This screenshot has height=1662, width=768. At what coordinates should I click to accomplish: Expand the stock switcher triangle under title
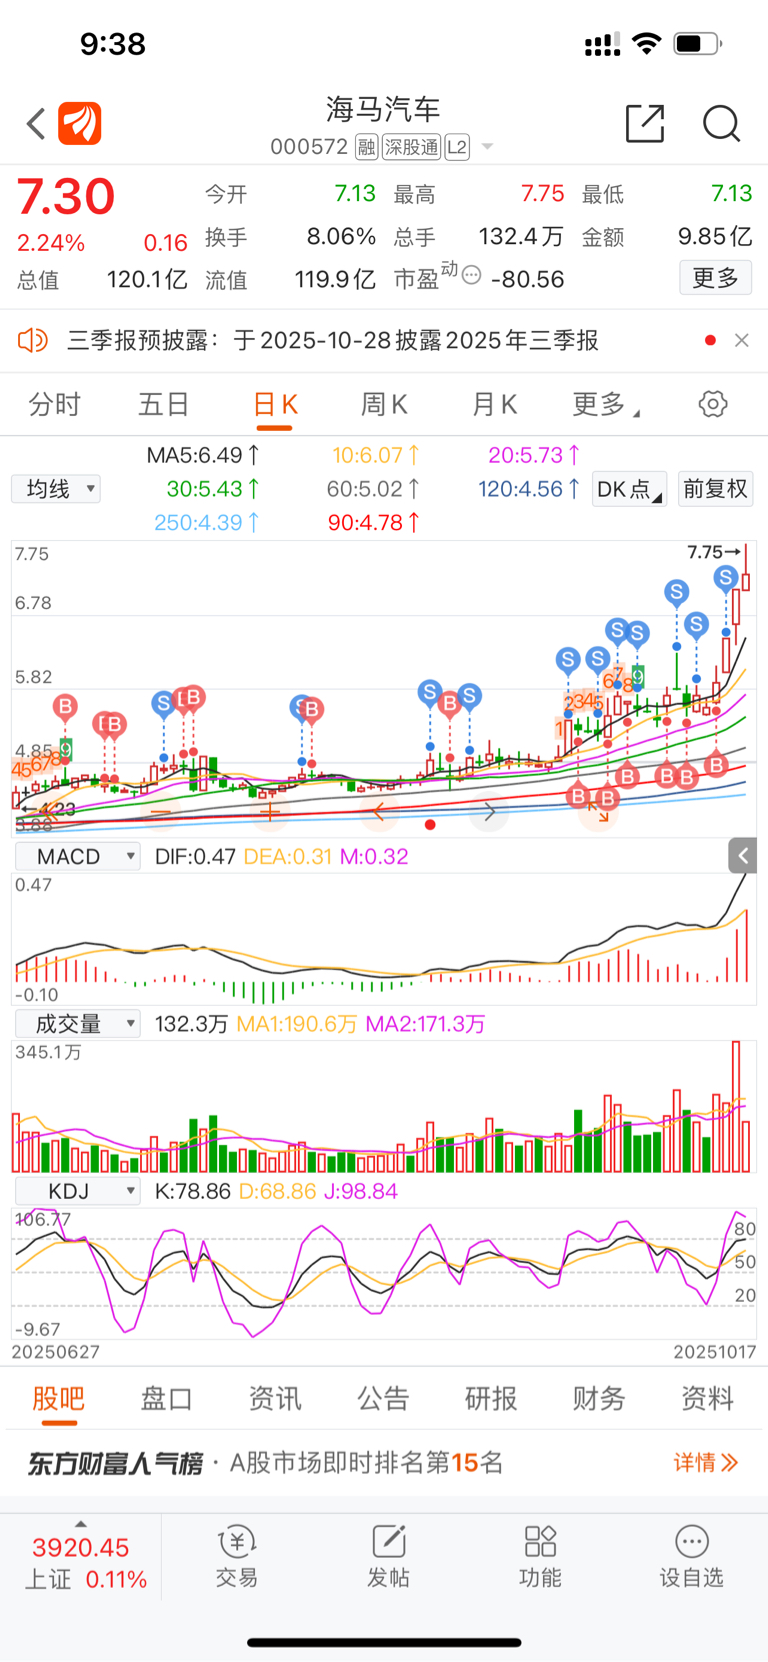488,147
